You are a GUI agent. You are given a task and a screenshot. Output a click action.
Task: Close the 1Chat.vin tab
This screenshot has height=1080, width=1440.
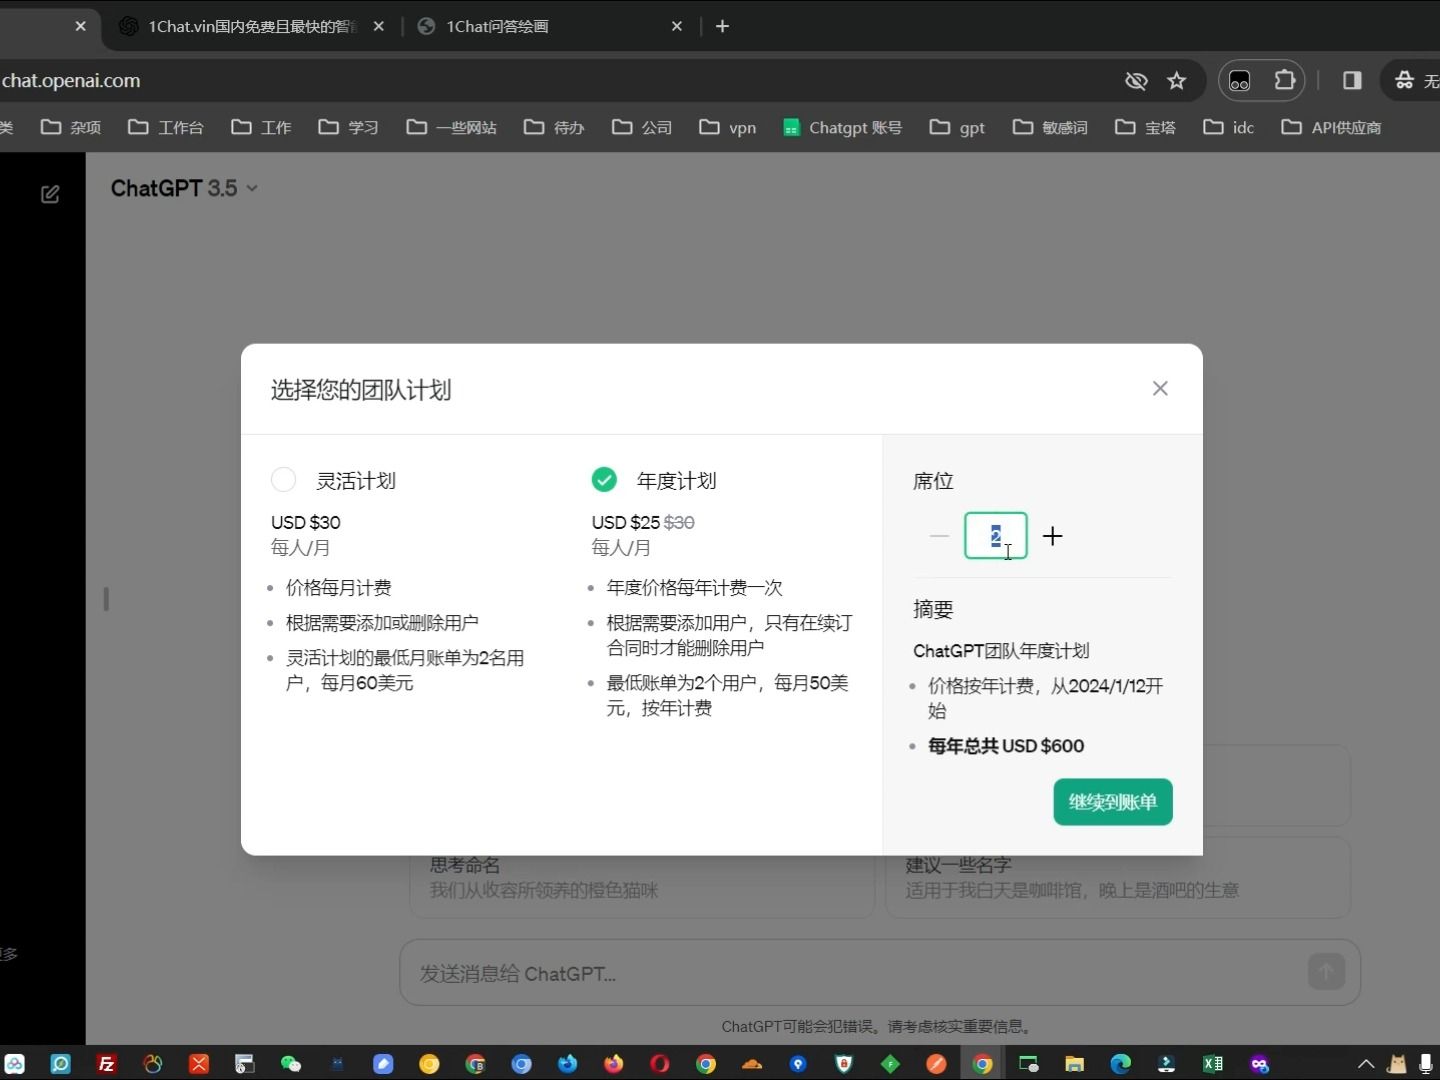[x=379, y=26]
